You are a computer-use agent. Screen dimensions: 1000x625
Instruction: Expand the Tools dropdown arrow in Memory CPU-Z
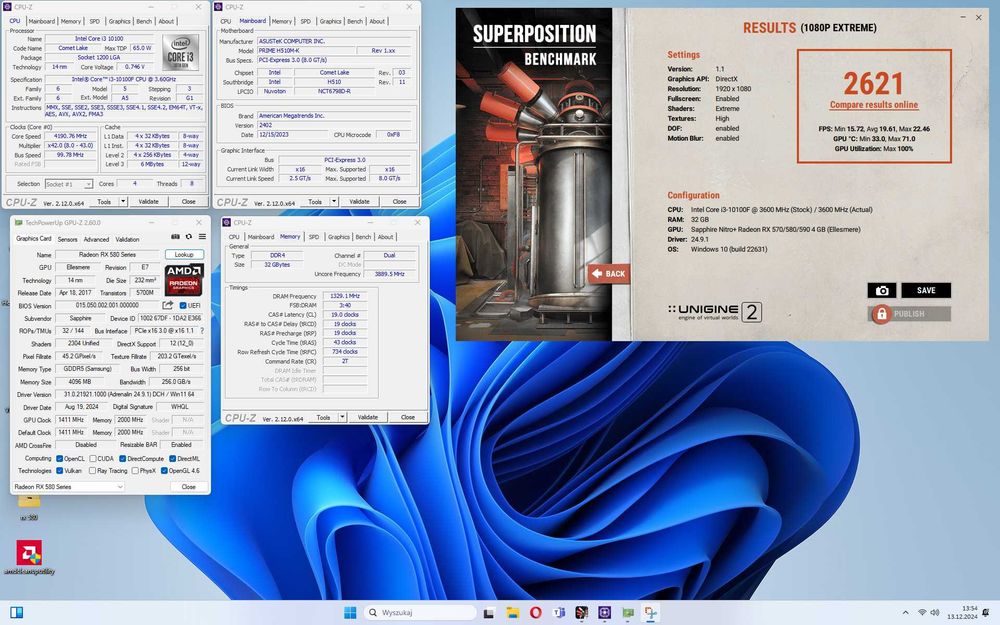click(342, 417)
